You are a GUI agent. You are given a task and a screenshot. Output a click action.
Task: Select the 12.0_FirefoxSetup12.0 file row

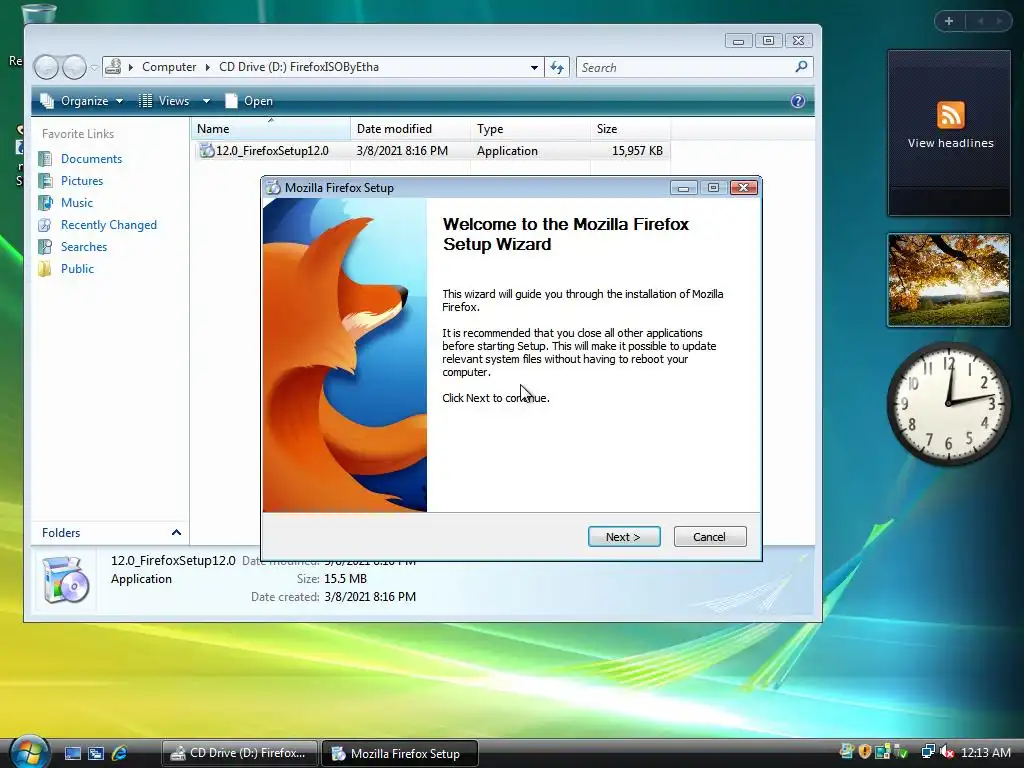pyautogui.click(x=432, y=151)
